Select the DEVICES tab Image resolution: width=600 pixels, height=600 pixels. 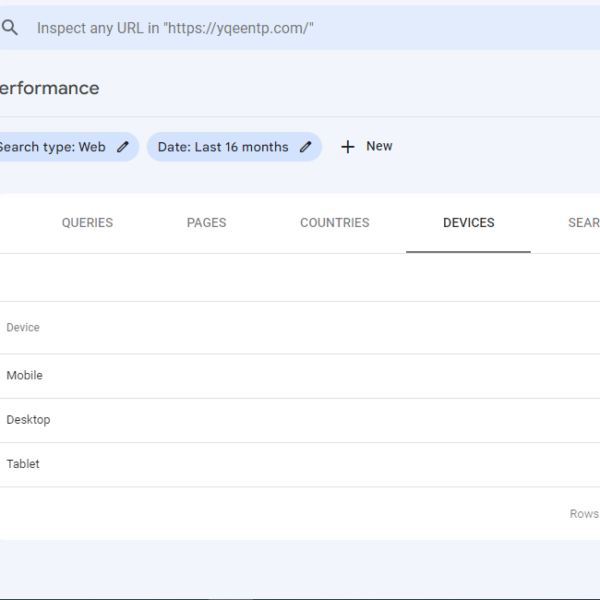point(468,223)
